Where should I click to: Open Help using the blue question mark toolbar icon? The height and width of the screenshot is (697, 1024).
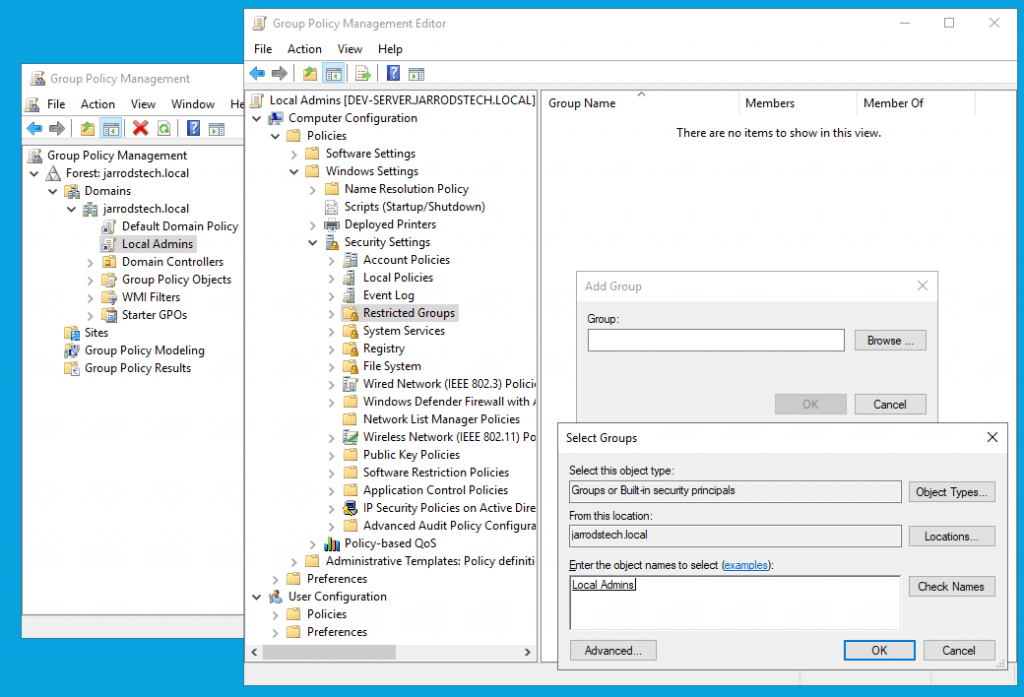coord(393,73)
